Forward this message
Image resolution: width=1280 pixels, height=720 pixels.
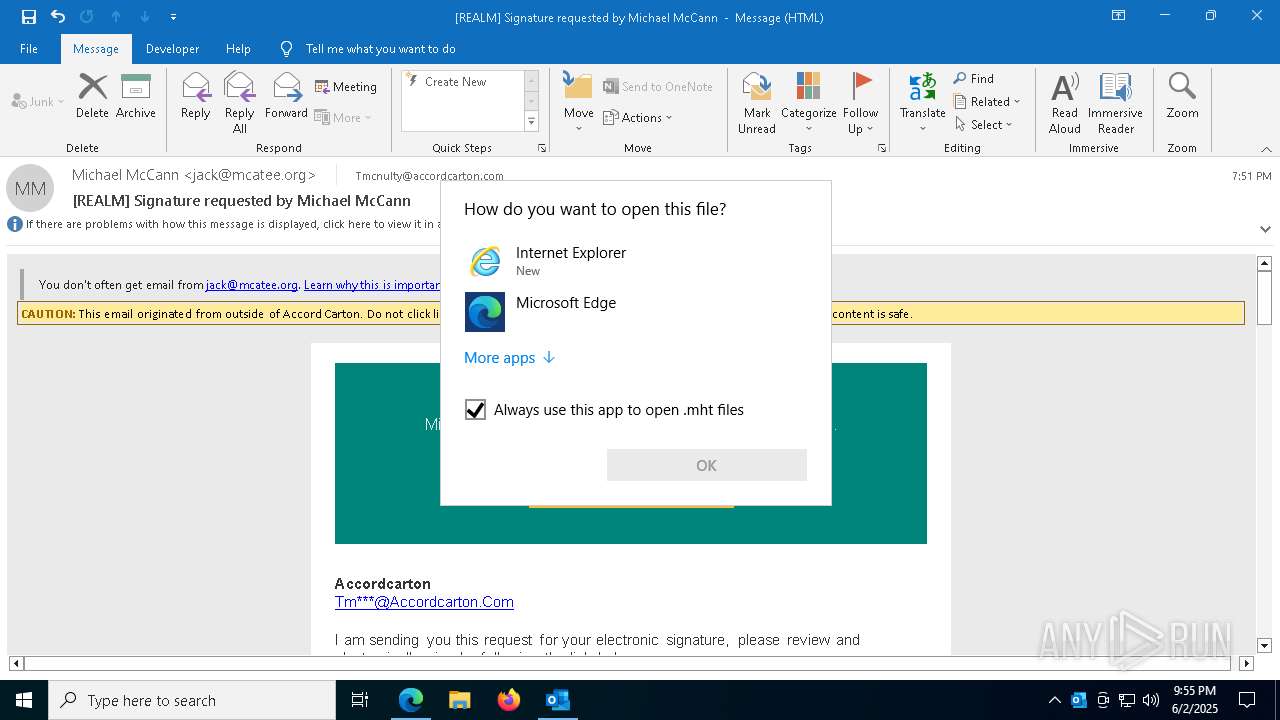(286, 96)
